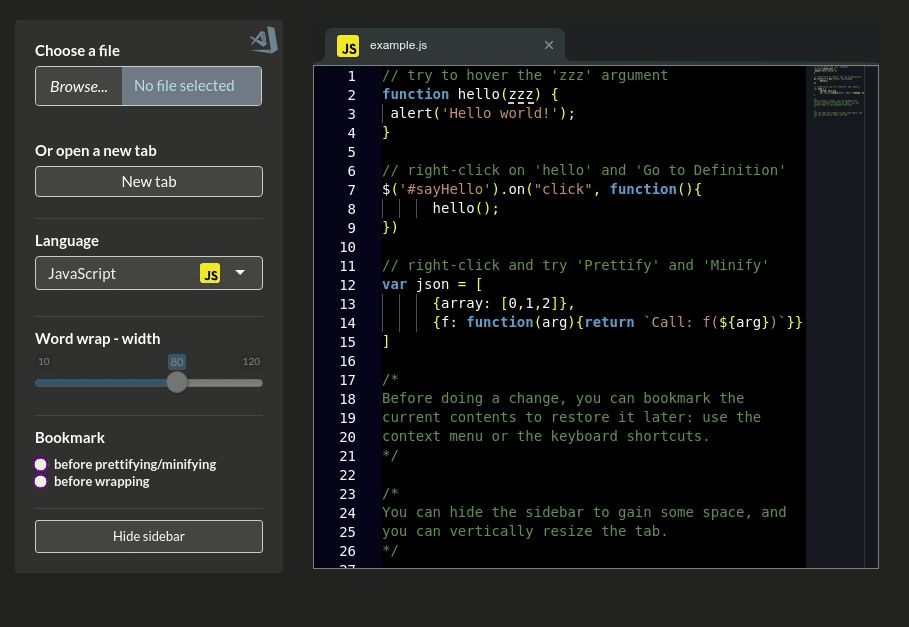Viewport: 909px width, 627px height.
Task: Switch to the example.js tab
Action: click(x=400, y=45)
